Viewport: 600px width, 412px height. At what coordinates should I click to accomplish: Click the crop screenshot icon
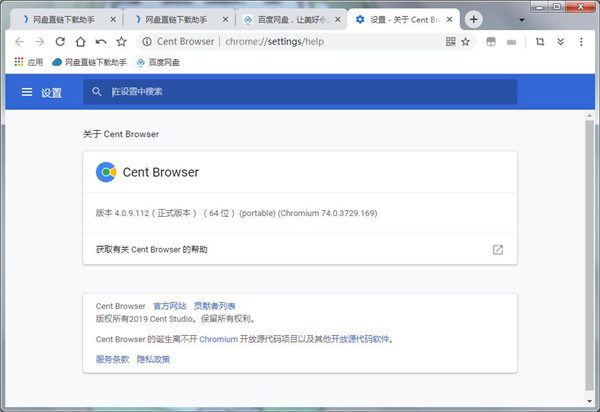[x=540, y=41]
